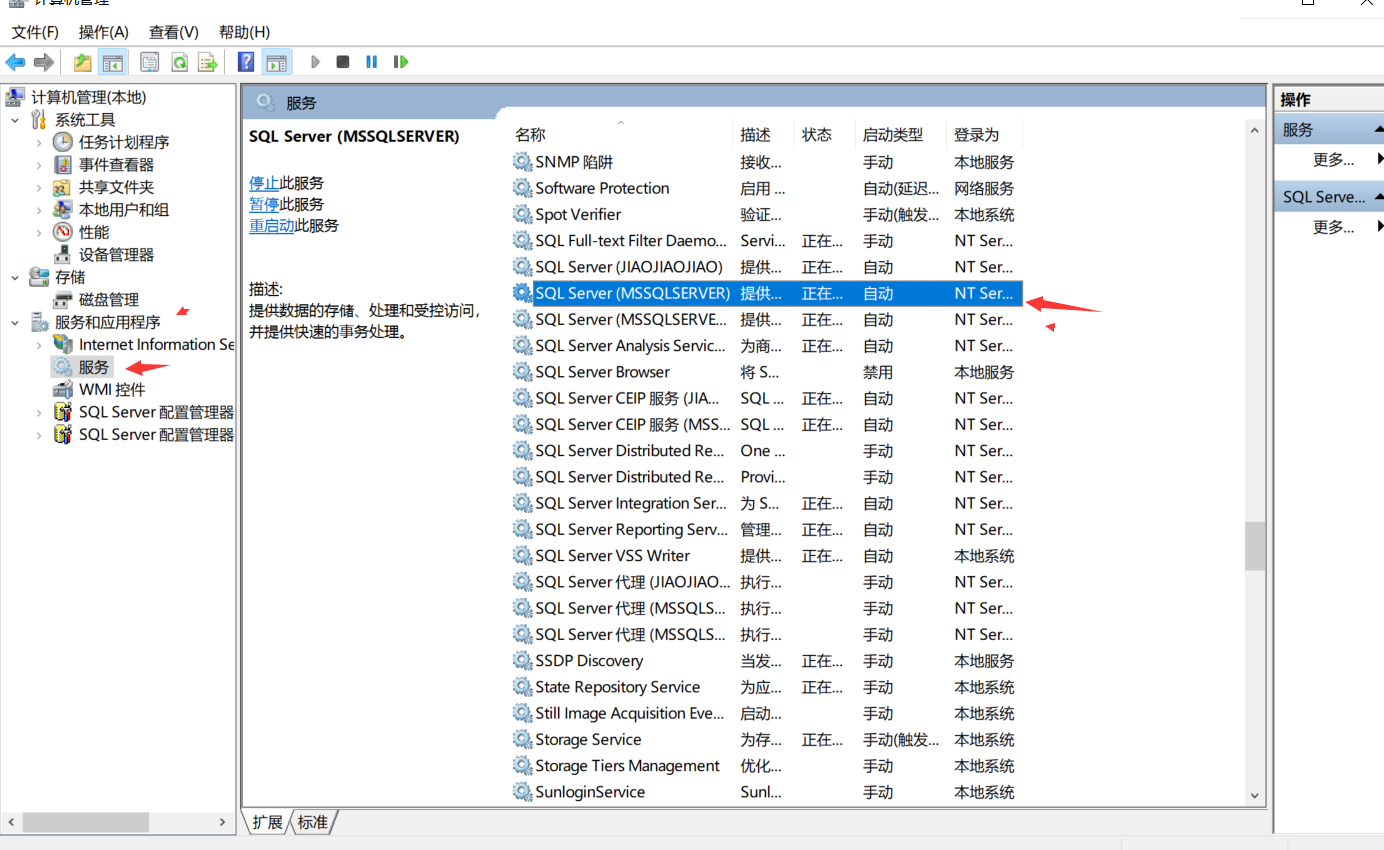Collapse the 系统工具 tree node
This screenshot has height=850, width=1384.
[15, 120]
